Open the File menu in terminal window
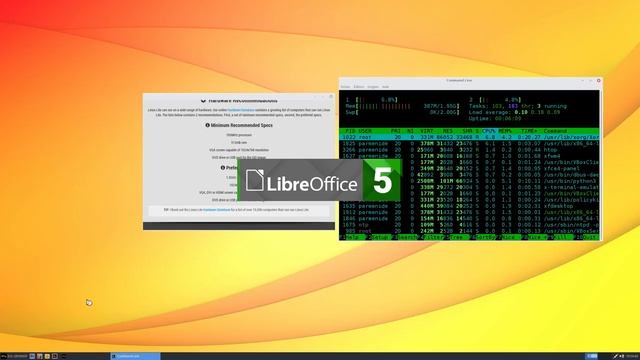Image resolution: width=640 pixels, height=360 pixels. (x=345, y=87)
